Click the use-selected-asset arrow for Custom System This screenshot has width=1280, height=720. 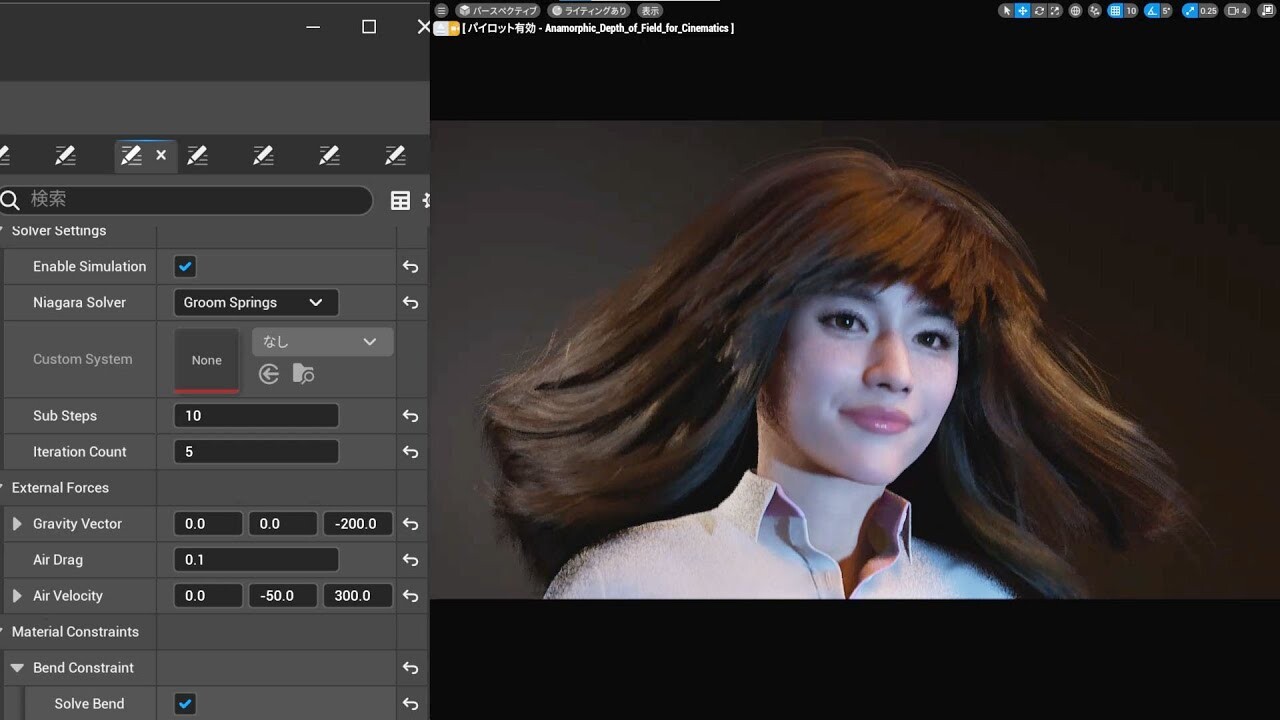pyautogui.click(x=268, y=373)
